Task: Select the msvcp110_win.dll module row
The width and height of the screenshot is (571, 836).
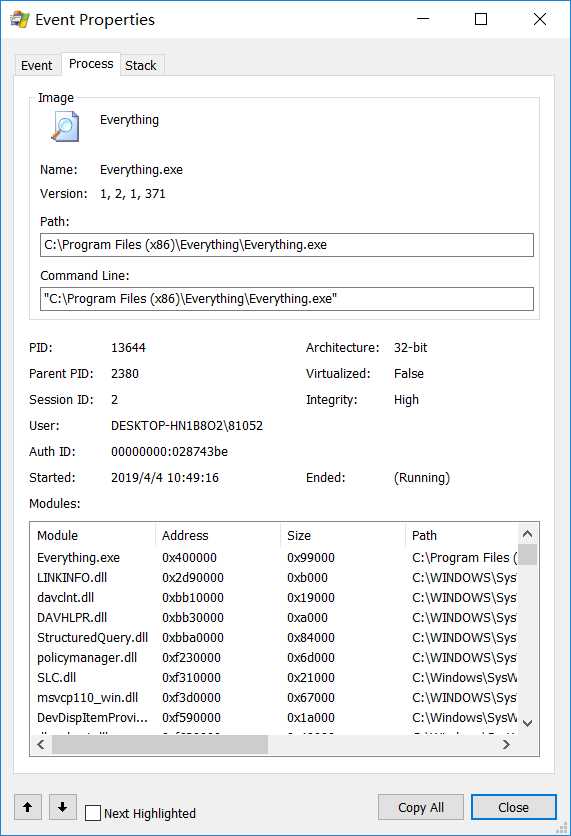Action: click(274, 697)
